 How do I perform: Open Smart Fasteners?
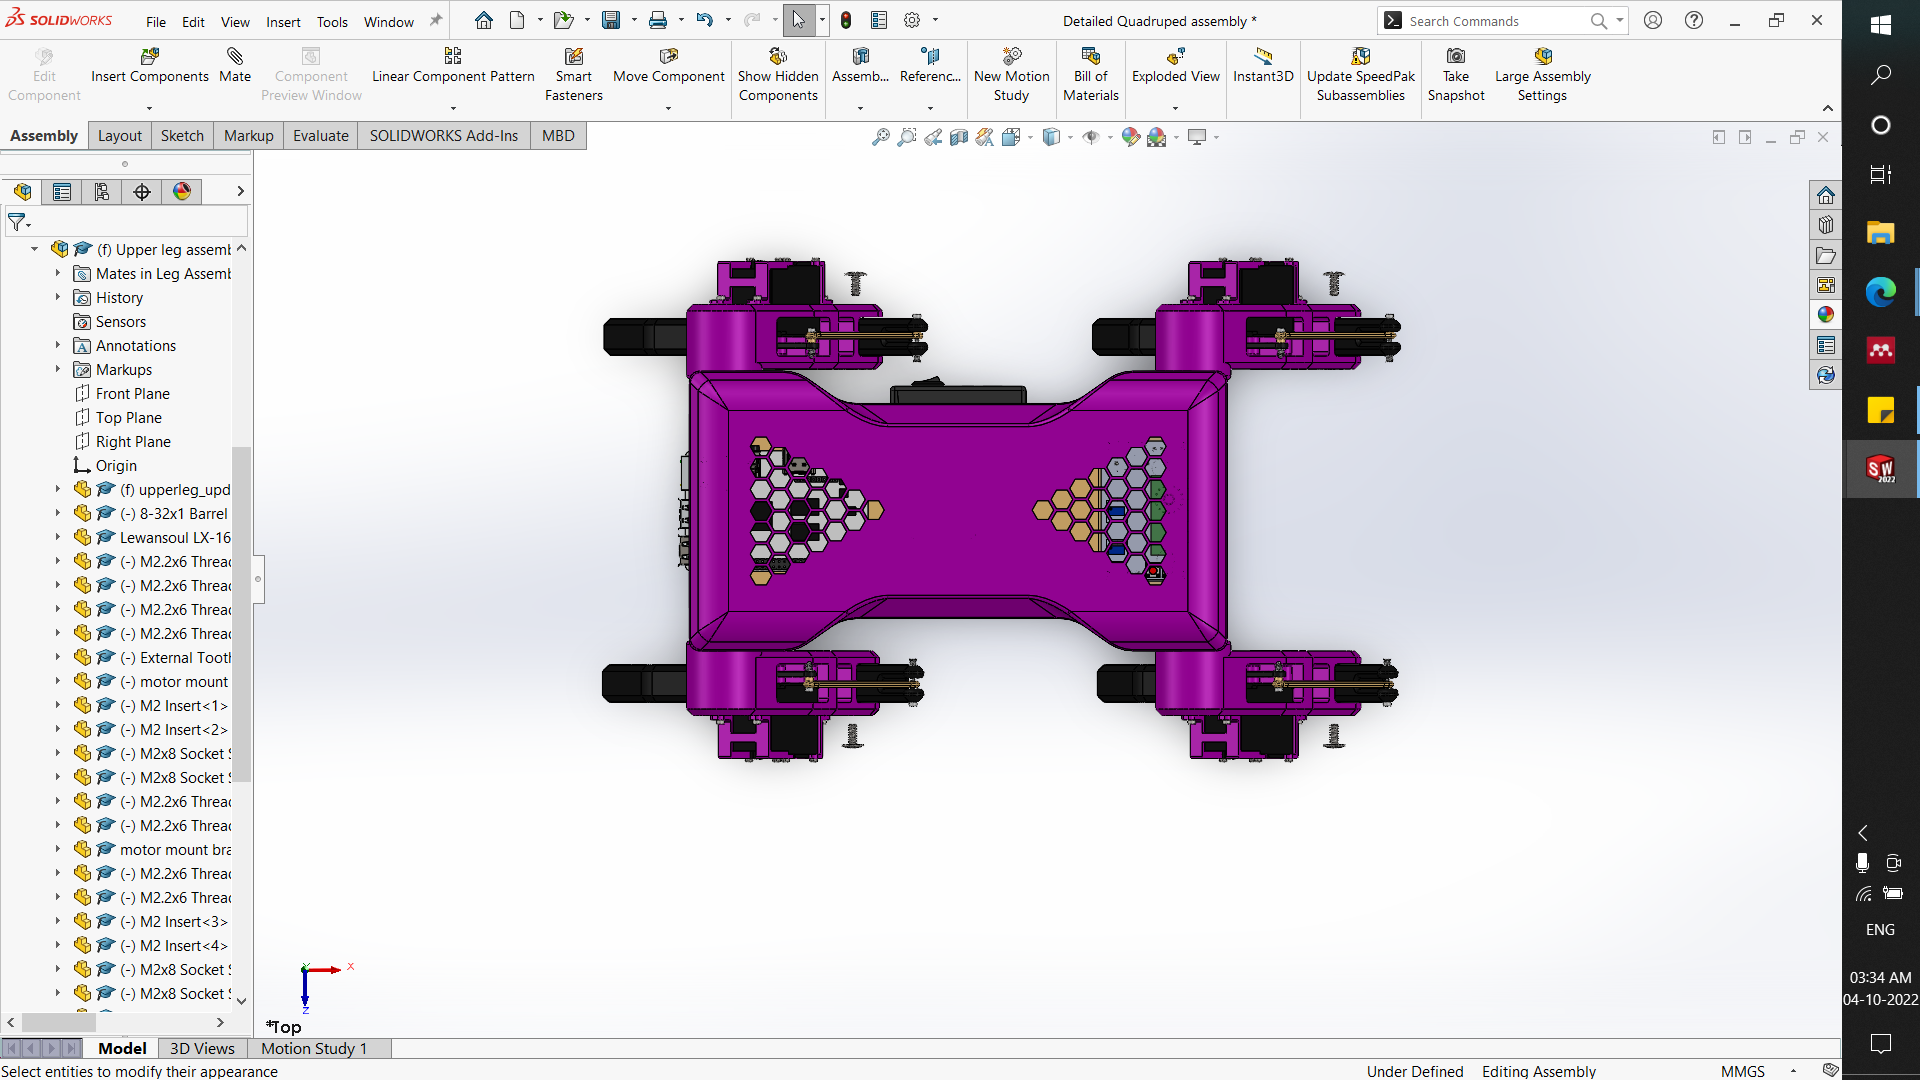click(x=573, y=72)
